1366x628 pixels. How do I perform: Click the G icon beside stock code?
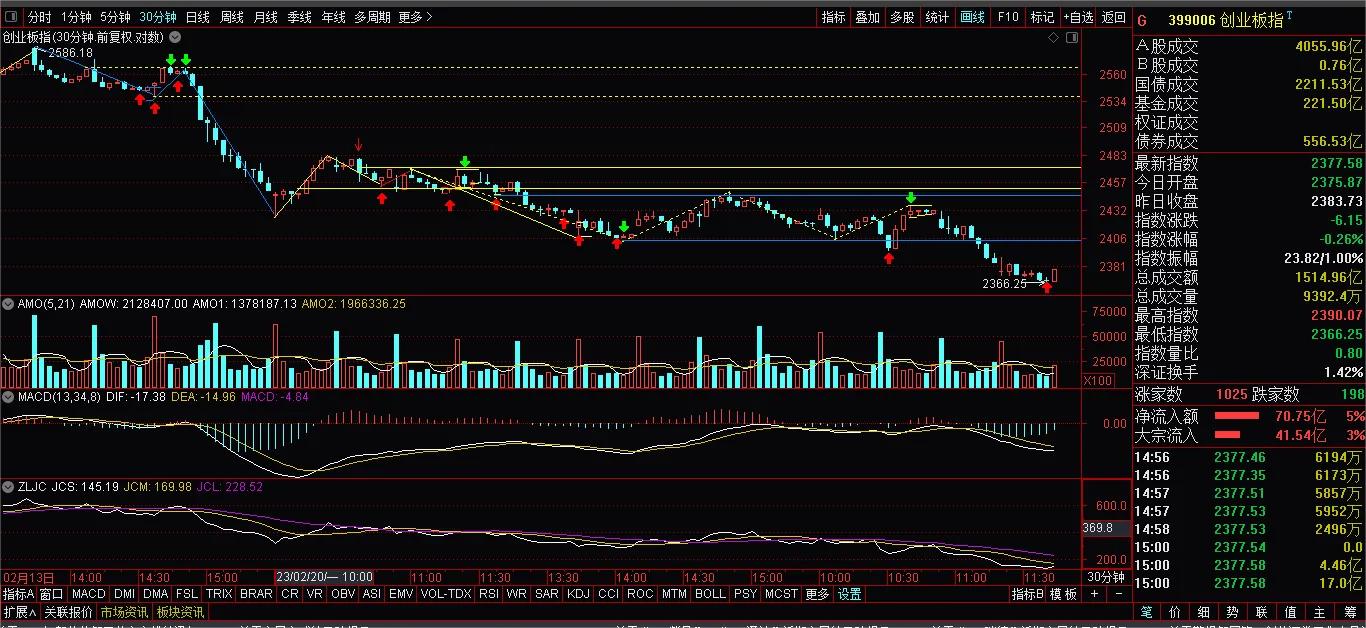pyautogui.click(x=1142, y=19)
